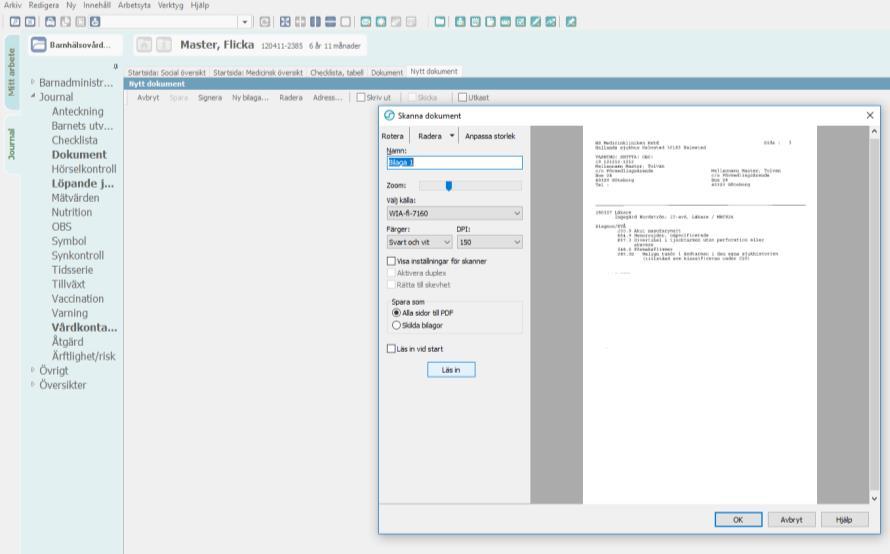Screen dimensions: 890x554
Task: Click the small pin icon above the navigation tree
Action: (x=115, y=66)
